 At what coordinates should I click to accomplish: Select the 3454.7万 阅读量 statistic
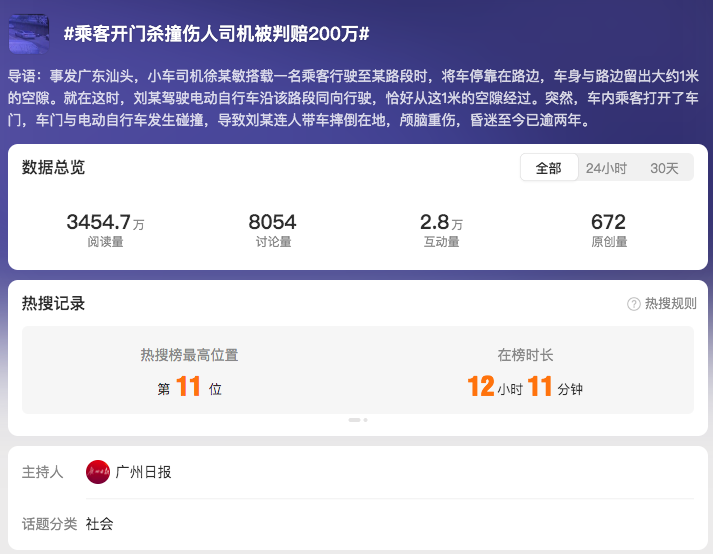click(x=105, y=229)
